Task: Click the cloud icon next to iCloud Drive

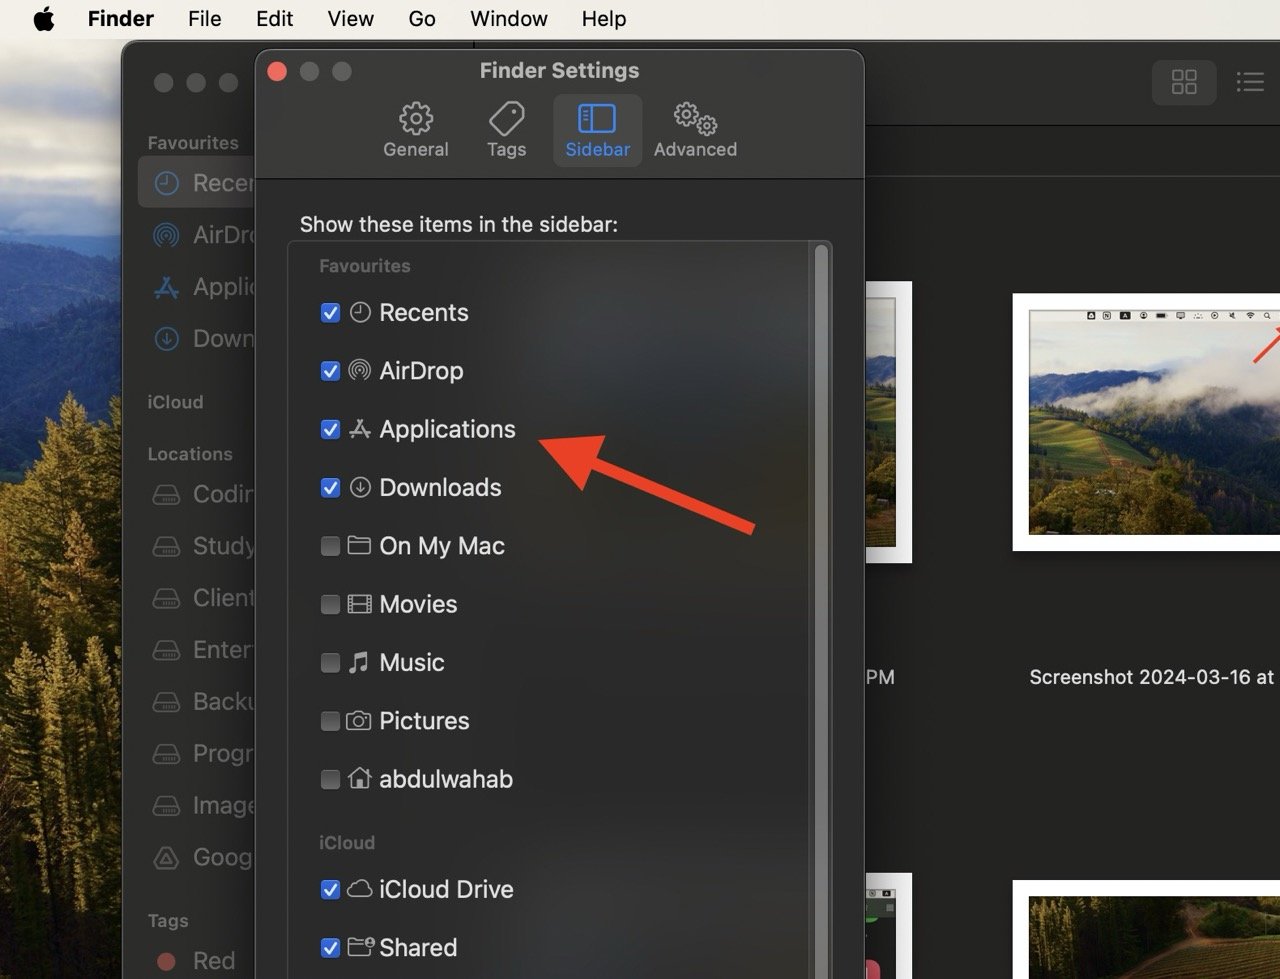Action: pos(359,889)
